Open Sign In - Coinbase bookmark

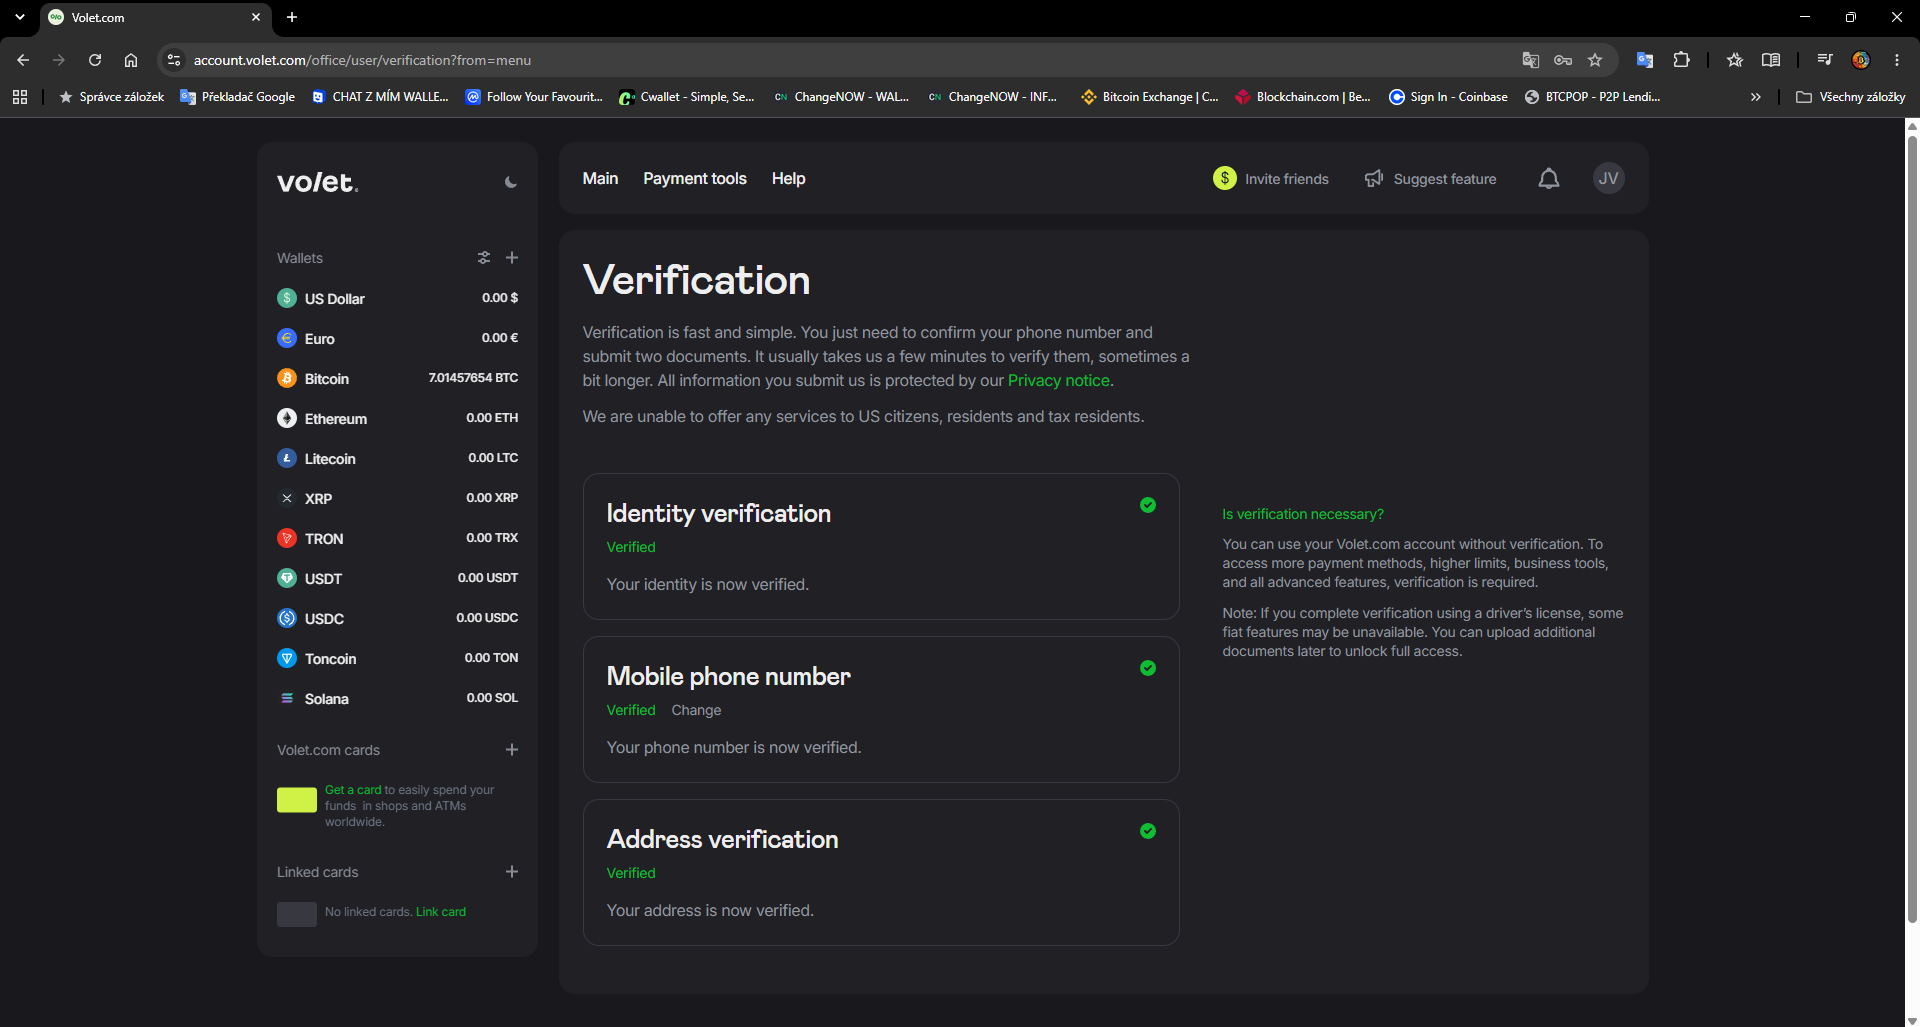pos(1448,97)
